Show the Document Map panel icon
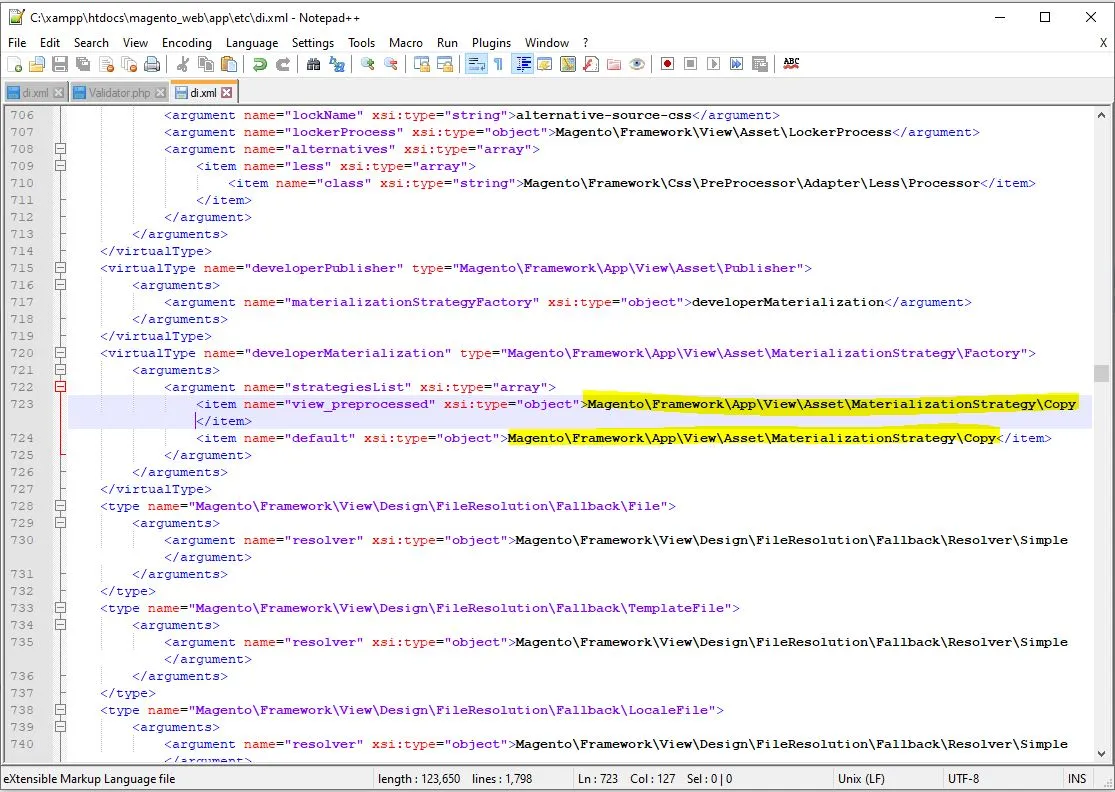 pyautogui.click(x=567, y=65)
